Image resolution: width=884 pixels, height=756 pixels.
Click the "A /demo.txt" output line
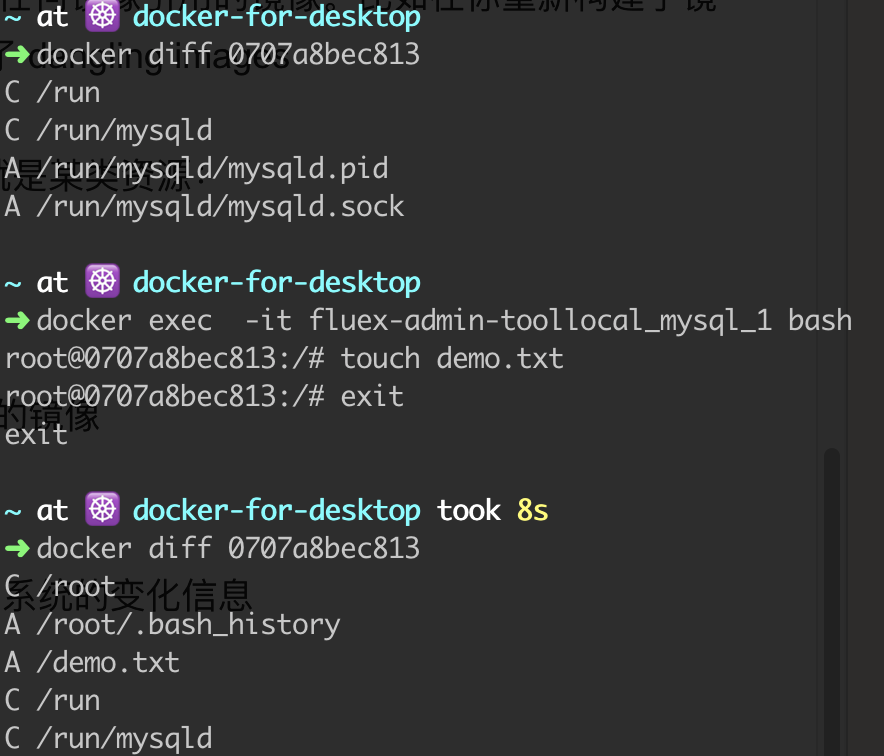92,662
